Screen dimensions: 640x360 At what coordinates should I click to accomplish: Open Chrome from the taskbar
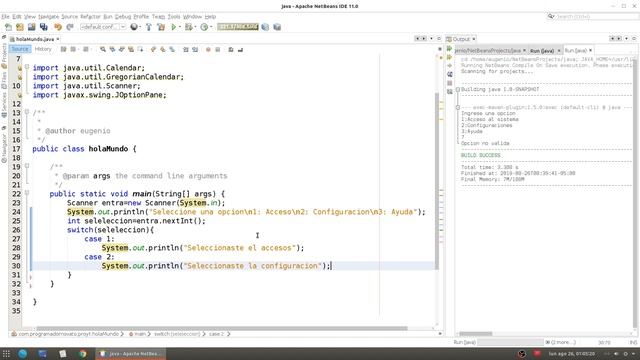(82, 353)
